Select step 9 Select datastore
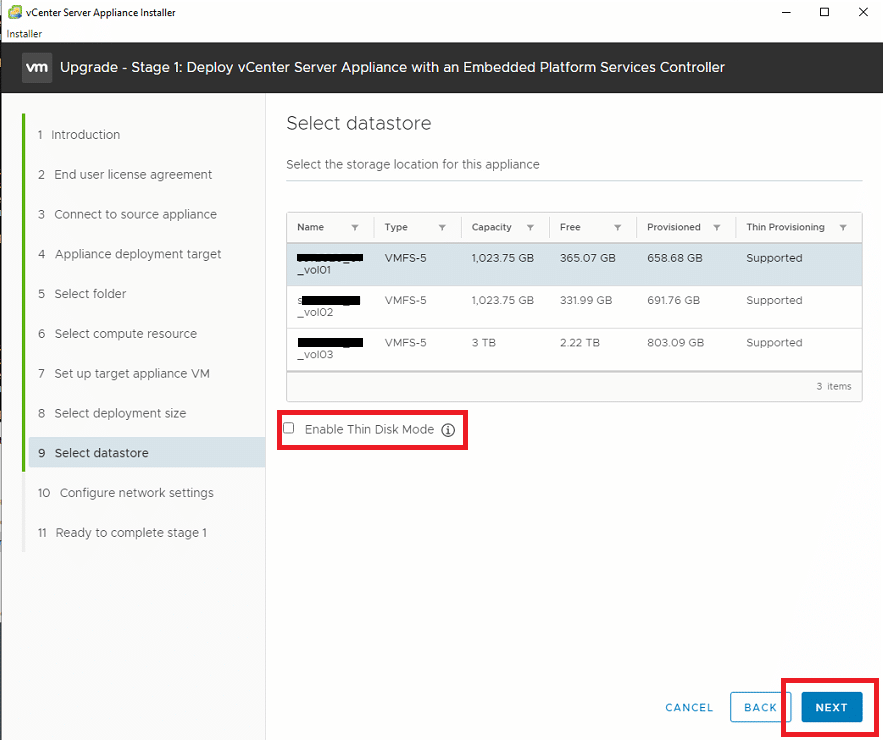883x740 pixels. pyautogui.click(x=146, y=453)
